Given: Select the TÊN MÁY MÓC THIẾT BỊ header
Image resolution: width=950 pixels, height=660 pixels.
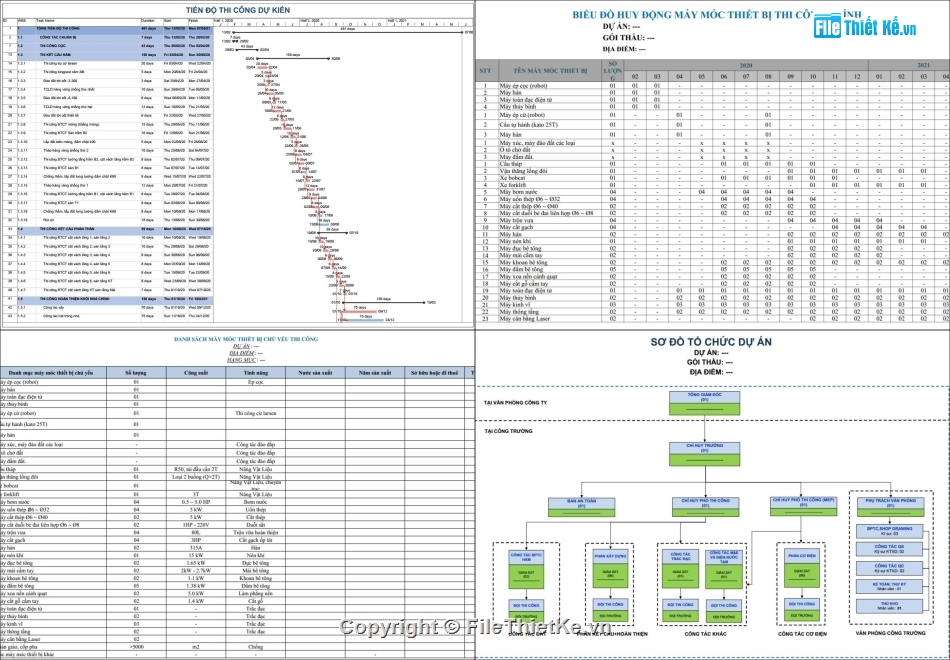Looking at the screenshot, I should click(x=550, y=71).
